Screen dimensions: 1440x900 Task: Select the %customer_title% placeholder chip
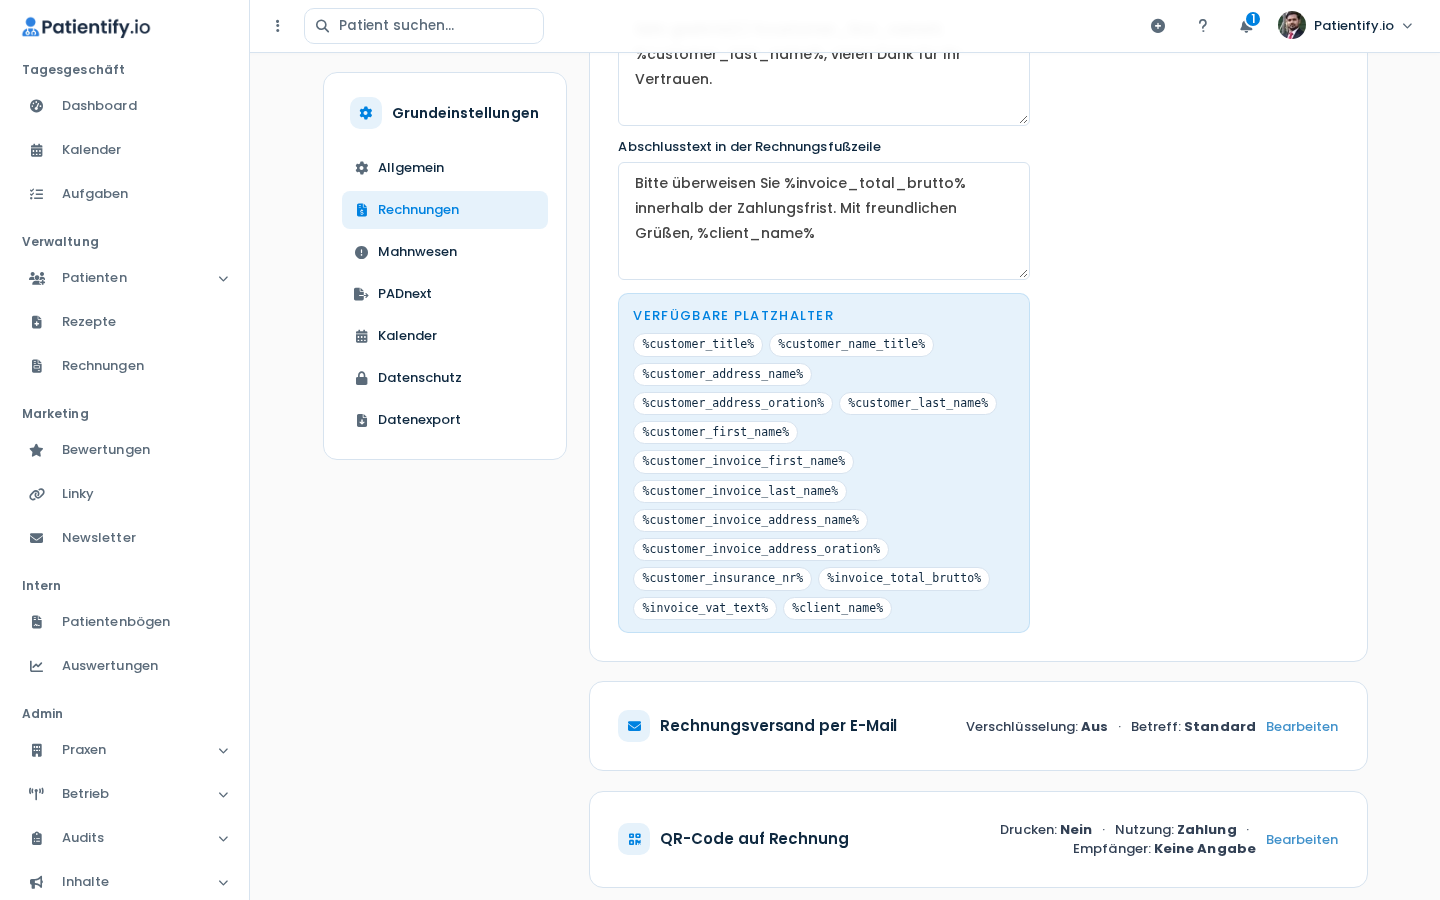[698, 345]
